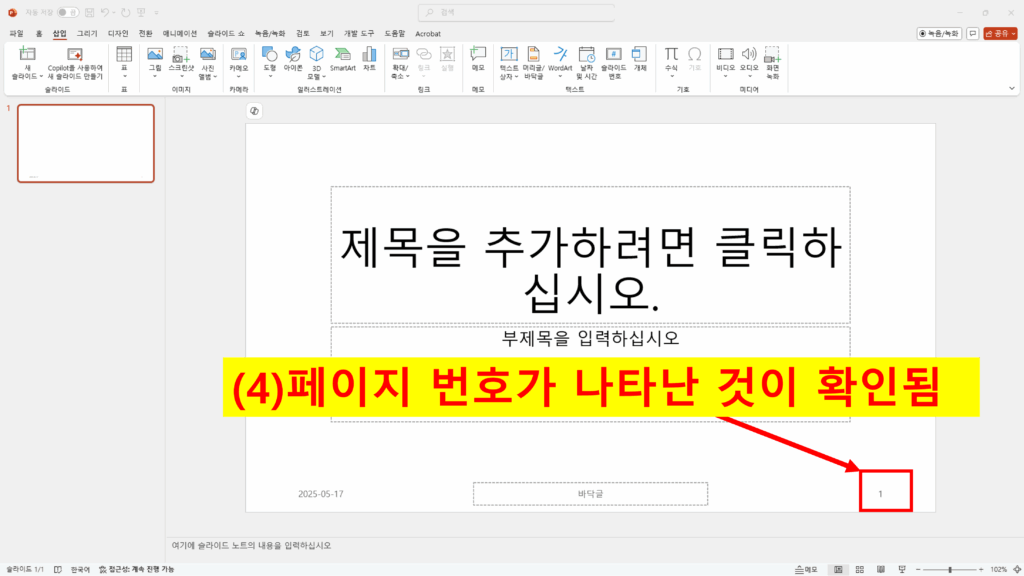1024x576 pixels.
Task: Open the Slide Show (슬라이드 쇼) tab
Action: 226,33
